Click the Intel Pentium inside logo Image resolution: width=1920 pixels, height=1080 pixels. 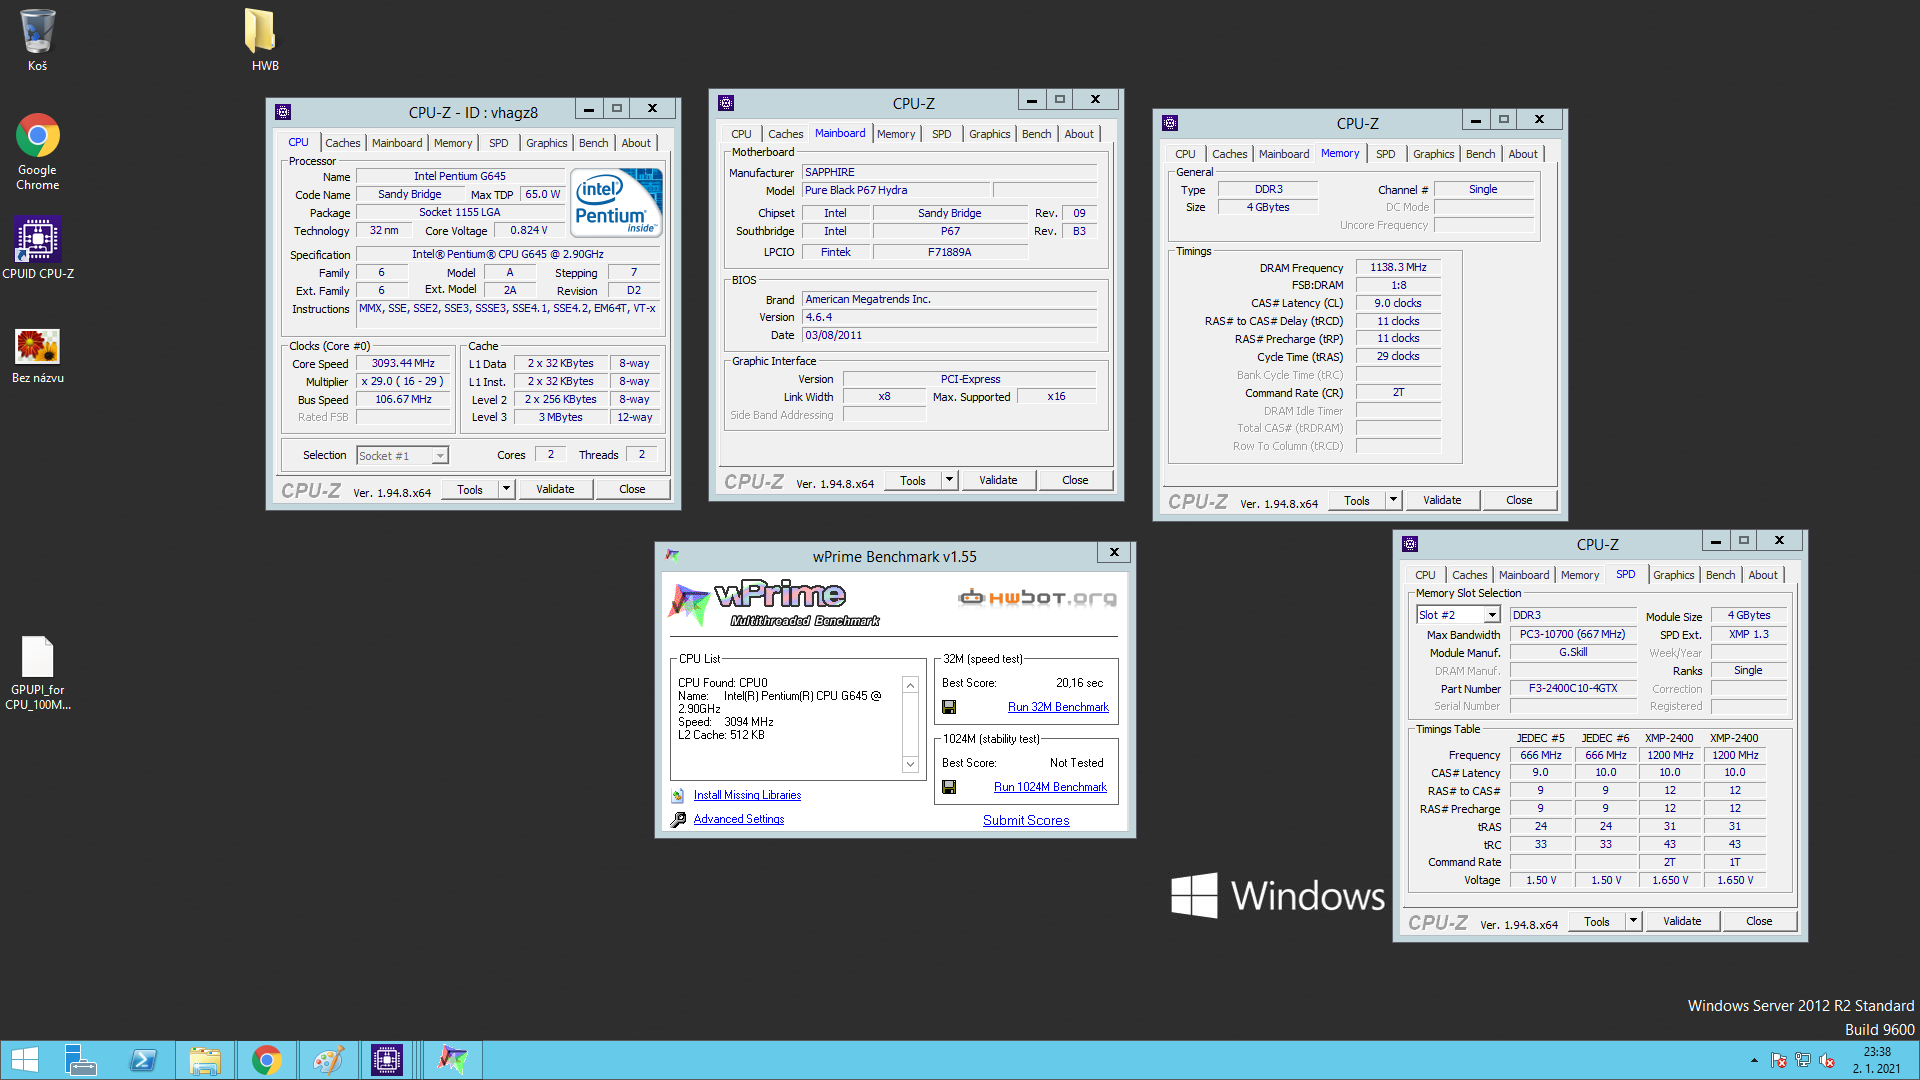(616, 202)
